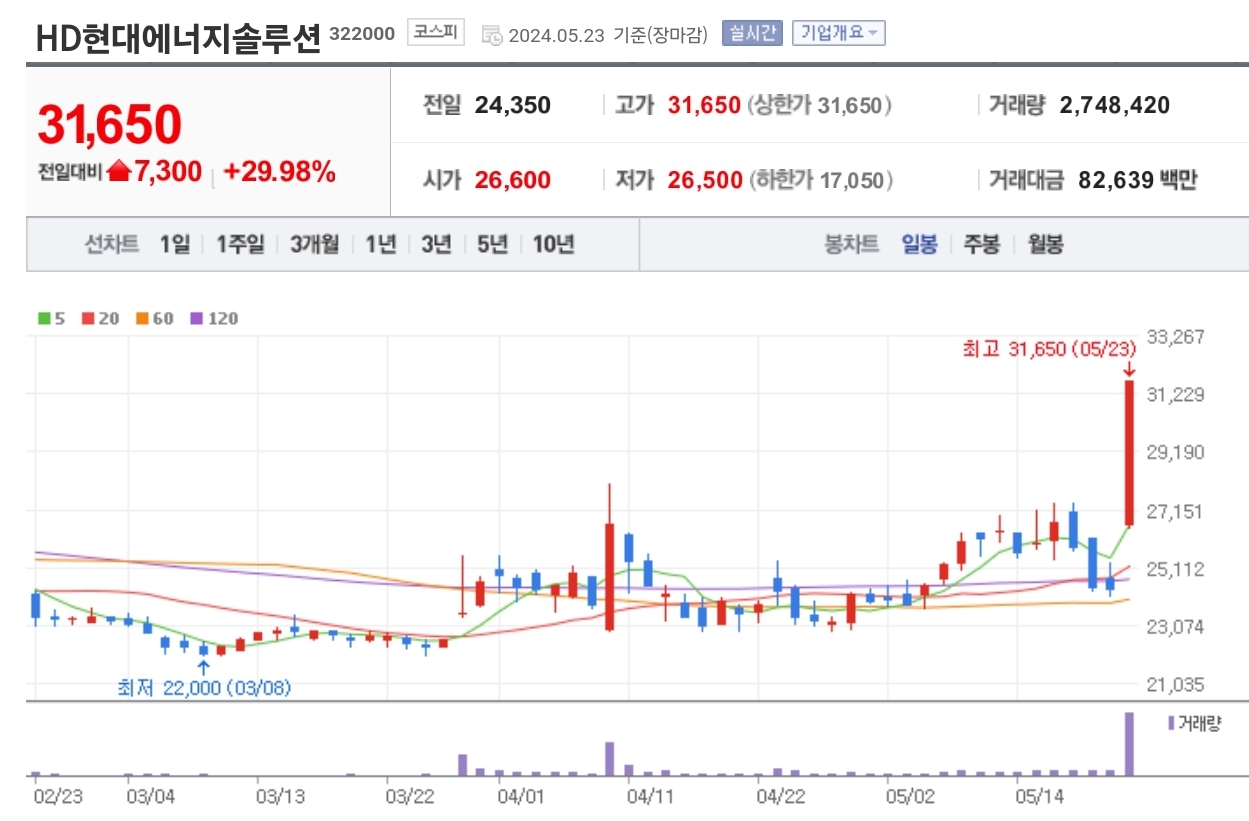Click the +29.98% change rate

pos(279,172)
